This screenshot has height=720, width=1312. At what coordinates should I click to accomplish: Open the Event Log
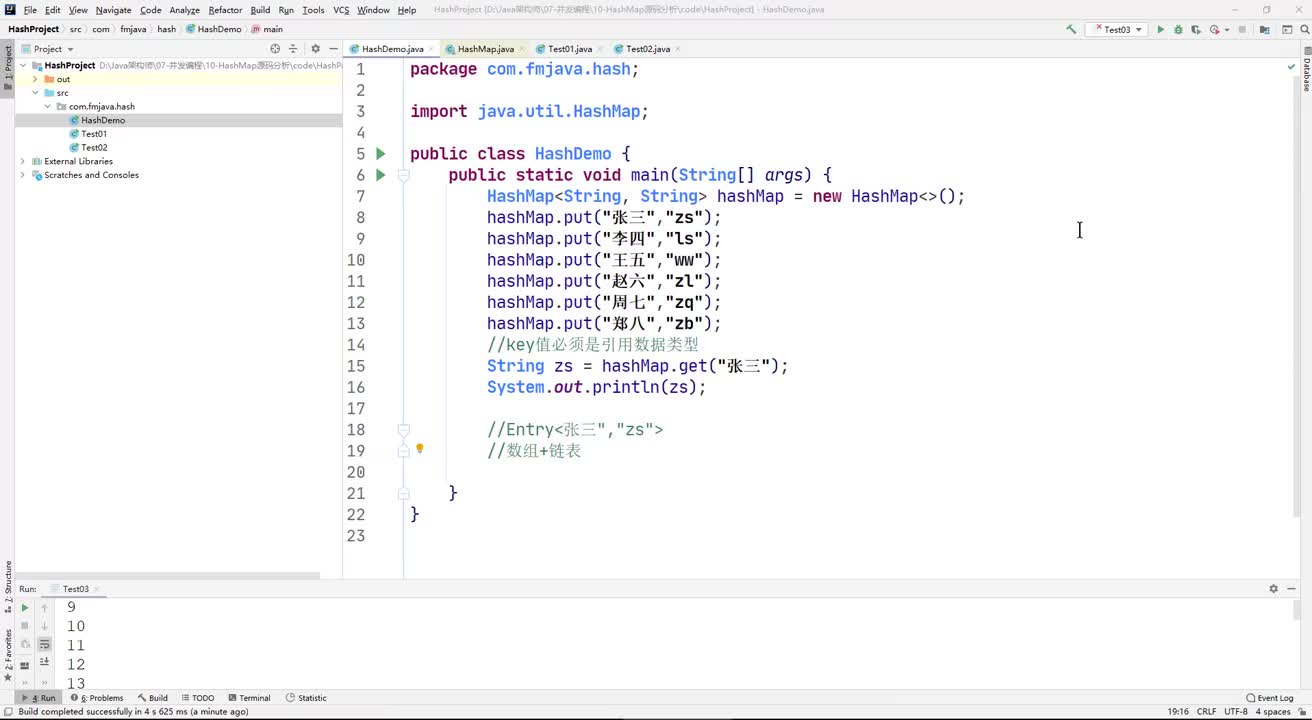[x=1270, y=698]
